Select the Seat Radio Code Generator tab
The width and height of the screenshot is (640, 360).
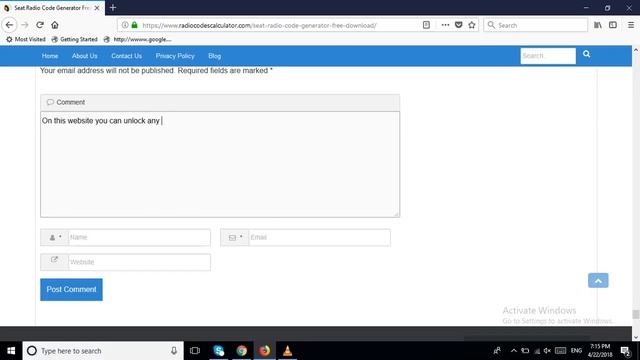[x=52, y=8]
